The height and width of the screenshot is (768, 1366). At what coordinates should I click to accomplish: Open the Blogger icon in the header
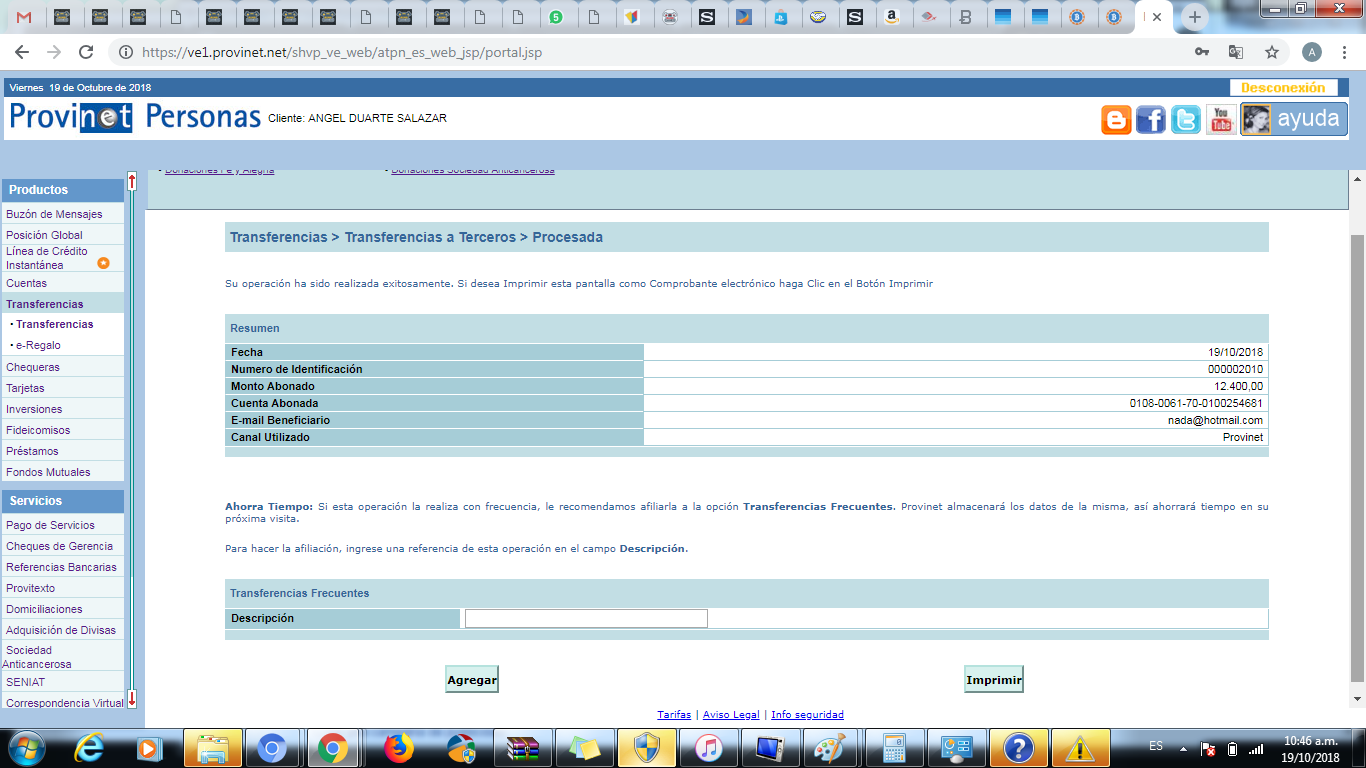pos(1116,120)
